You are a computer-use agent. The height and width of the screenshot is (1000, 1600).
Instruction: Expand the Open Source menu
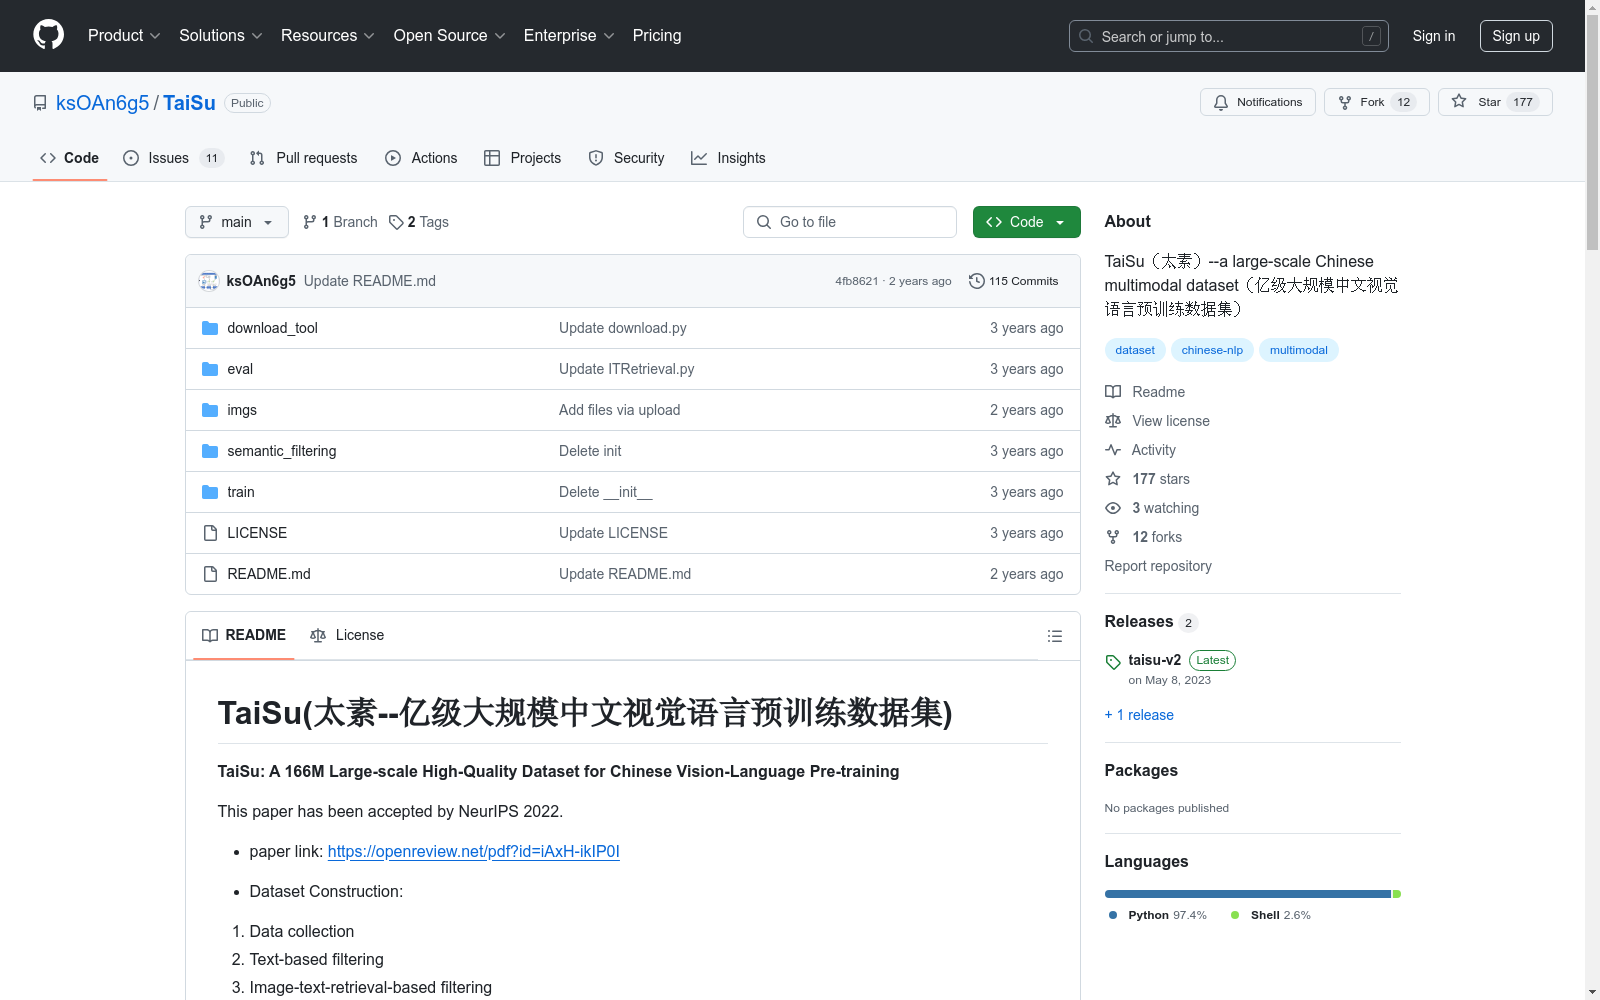449,35
